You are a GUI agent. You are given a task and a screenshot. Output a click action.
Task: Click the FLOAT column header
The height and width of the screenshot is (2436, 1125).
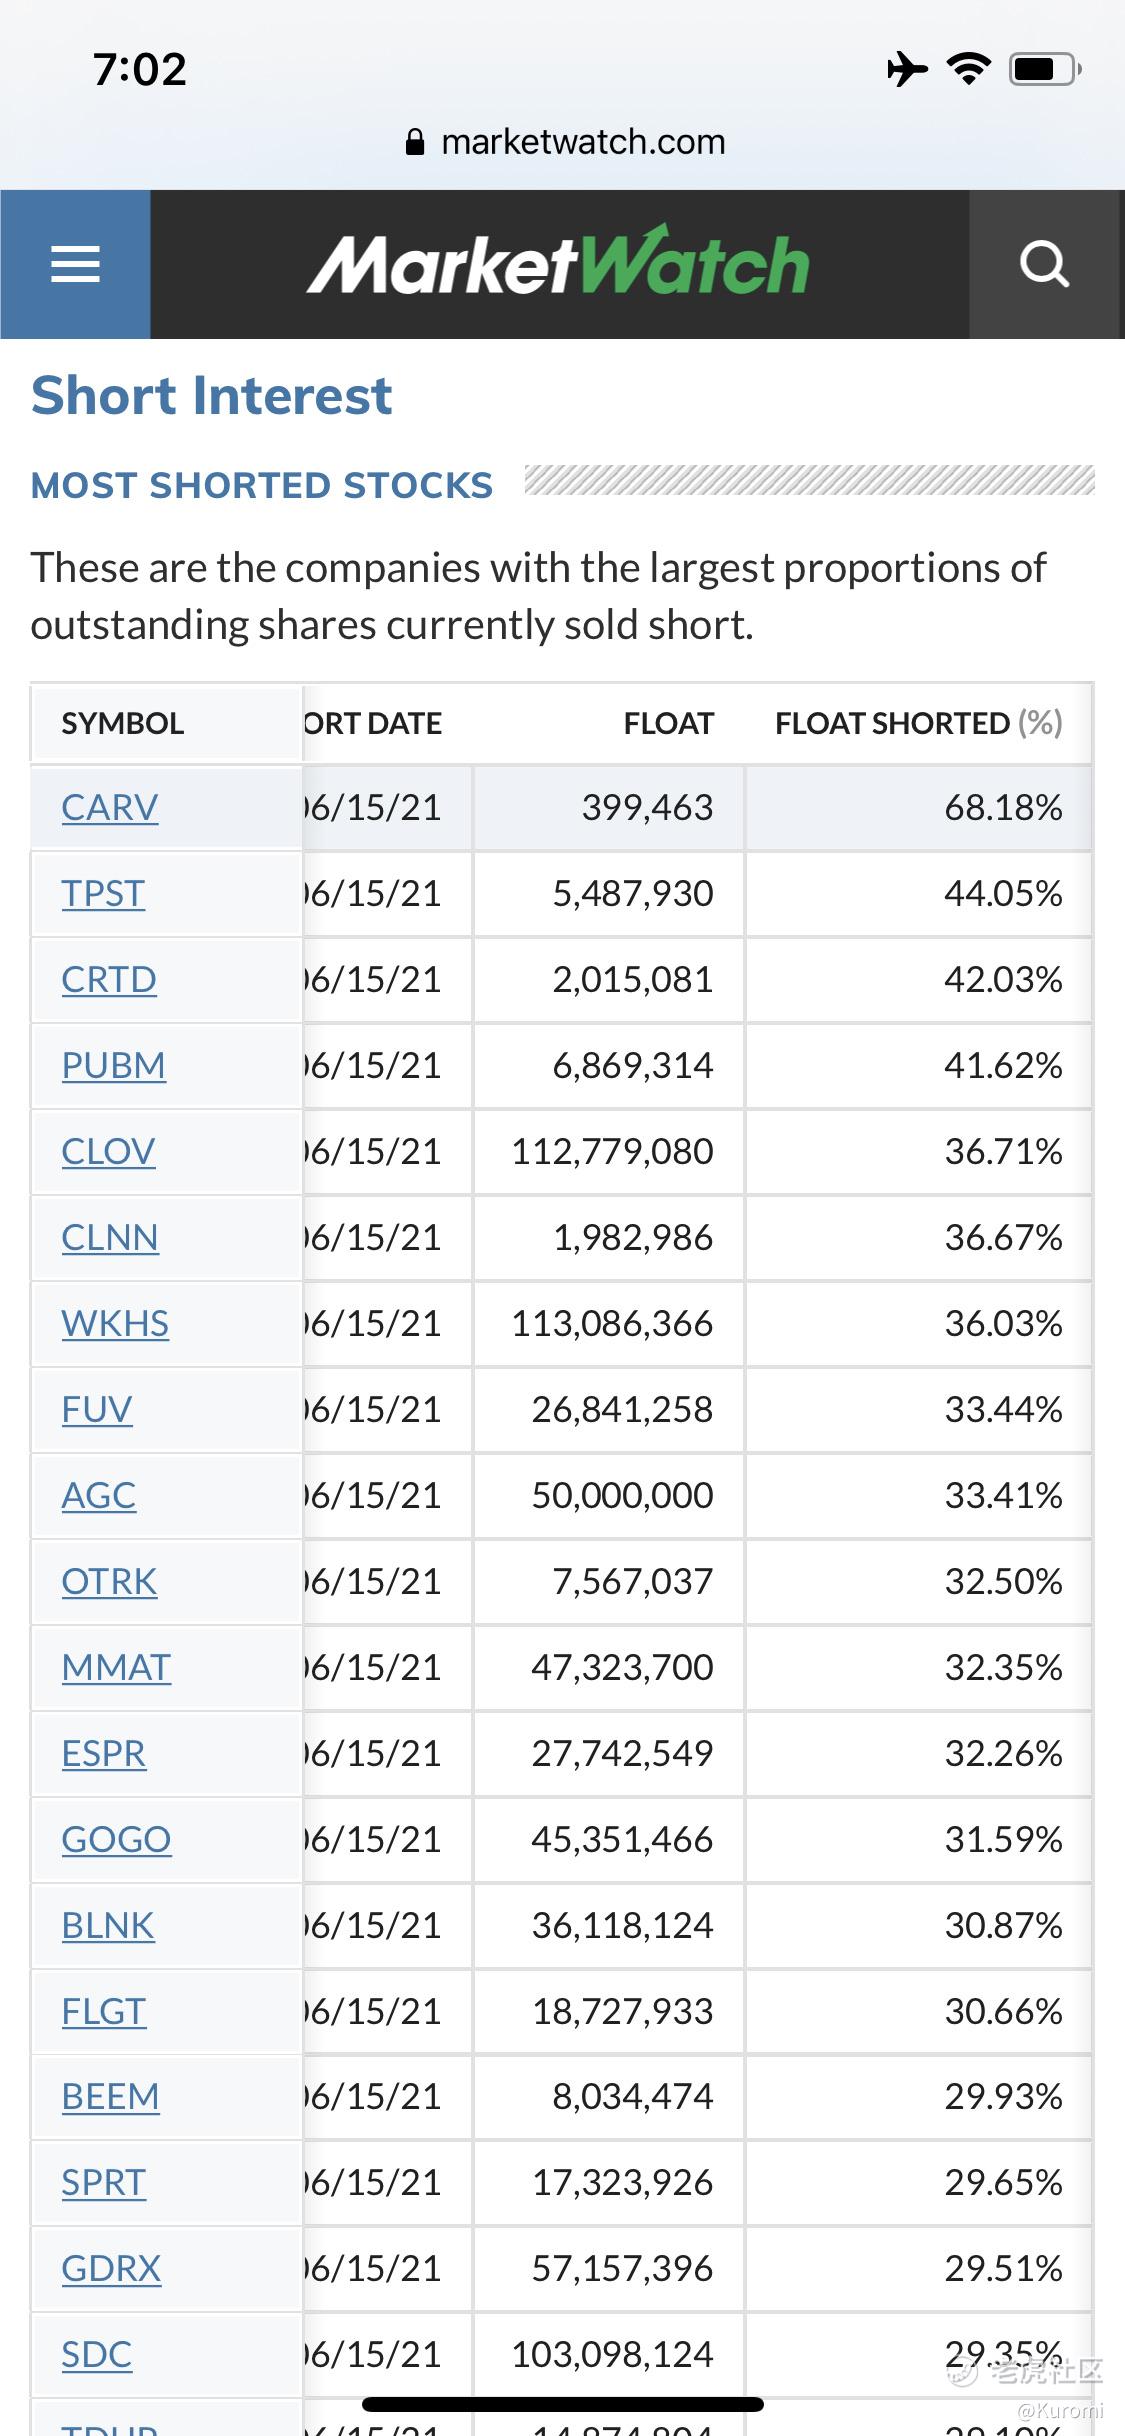coord(669,723)
